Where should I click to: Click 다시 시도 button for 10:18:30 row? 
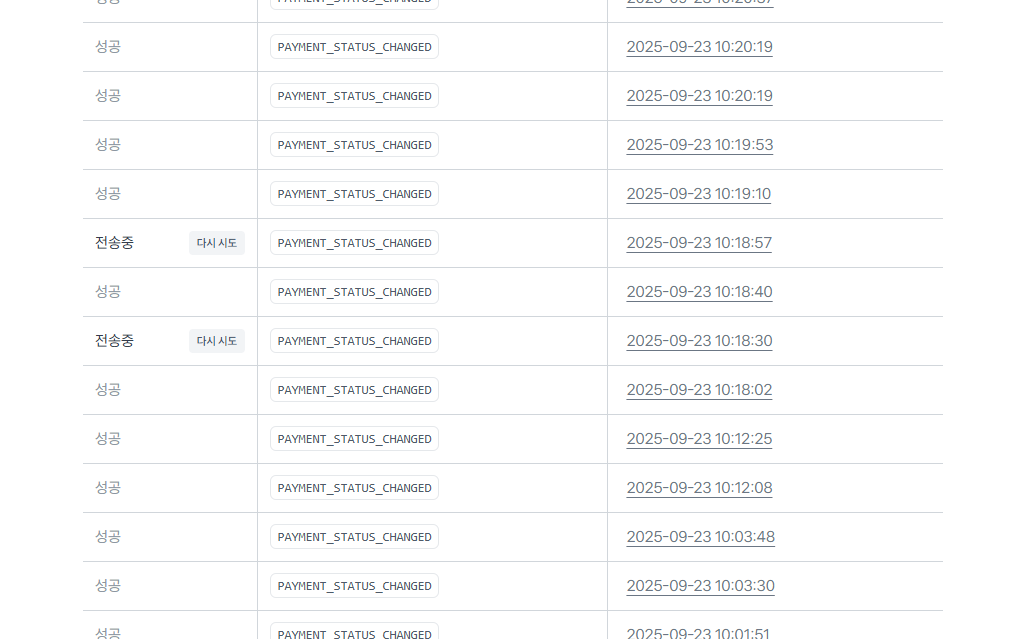pyautogui.click(x=216, y=341)
